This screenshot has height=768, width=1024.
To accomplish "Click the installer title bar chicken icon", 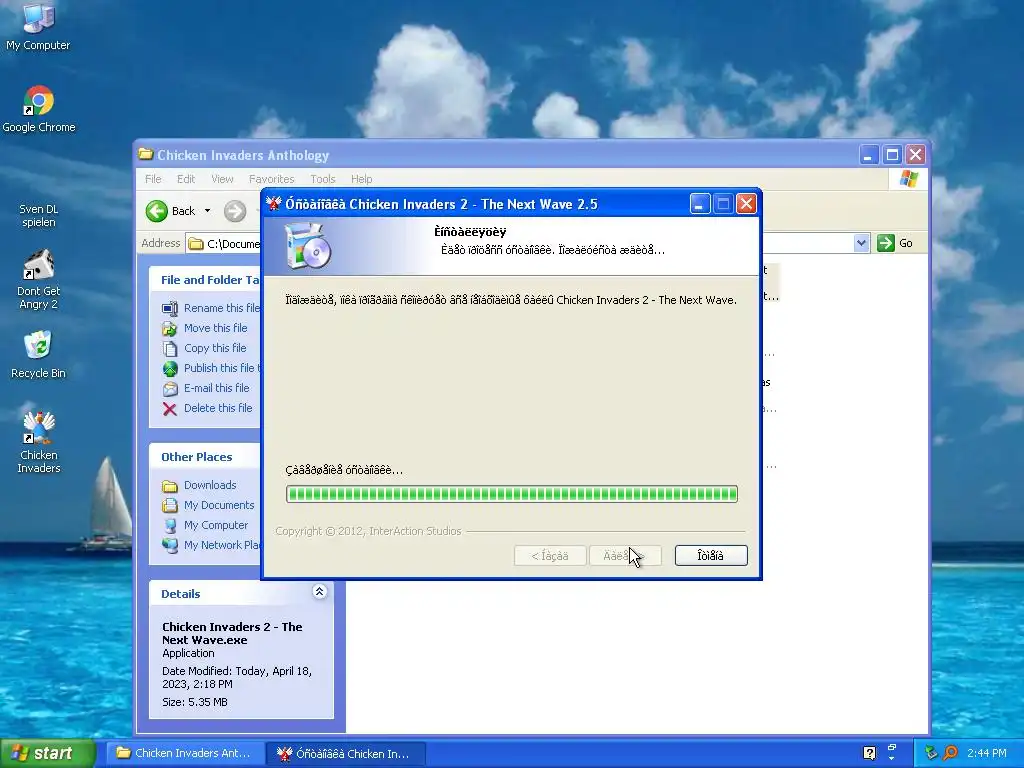I will 274,204.
